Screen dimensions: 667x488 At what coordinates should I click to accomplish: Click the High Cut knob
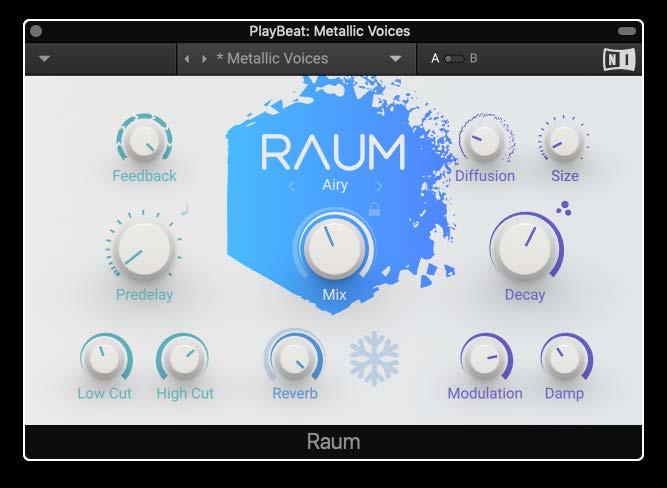click(x=184, y=360)
